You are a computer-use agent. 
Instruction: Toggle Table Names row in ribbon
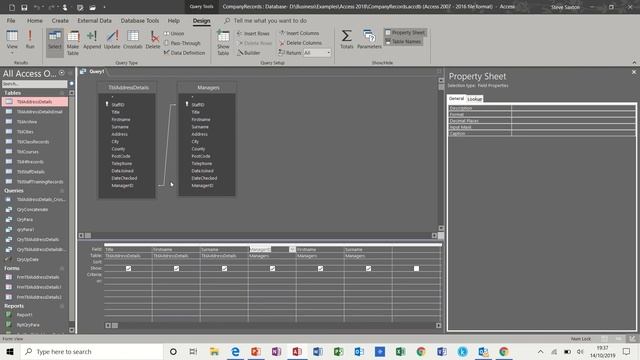point(403,42)
